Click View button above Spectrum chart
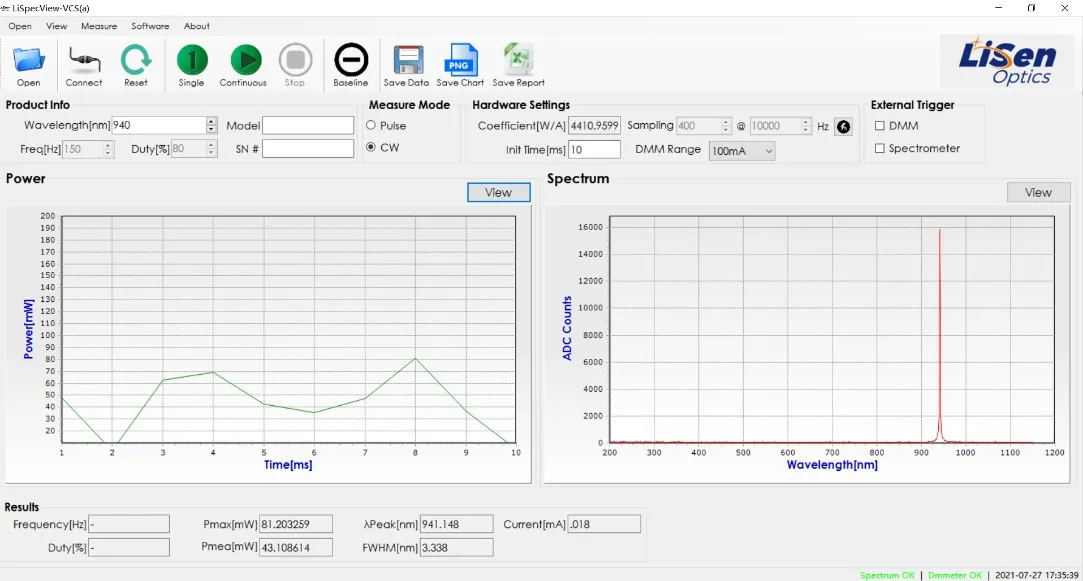The height and width of the screenshot is (581, 1083). 1038,193
